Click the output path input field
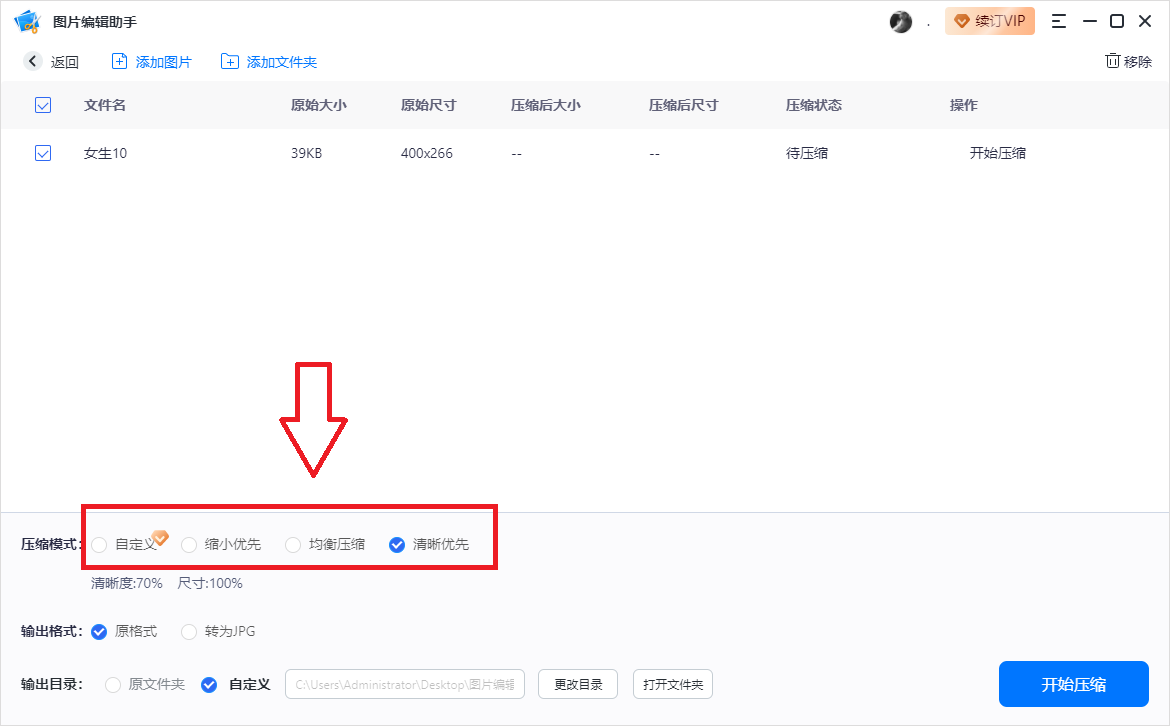The height and width of the screenshot is (726, 1170). coord(404,684)
